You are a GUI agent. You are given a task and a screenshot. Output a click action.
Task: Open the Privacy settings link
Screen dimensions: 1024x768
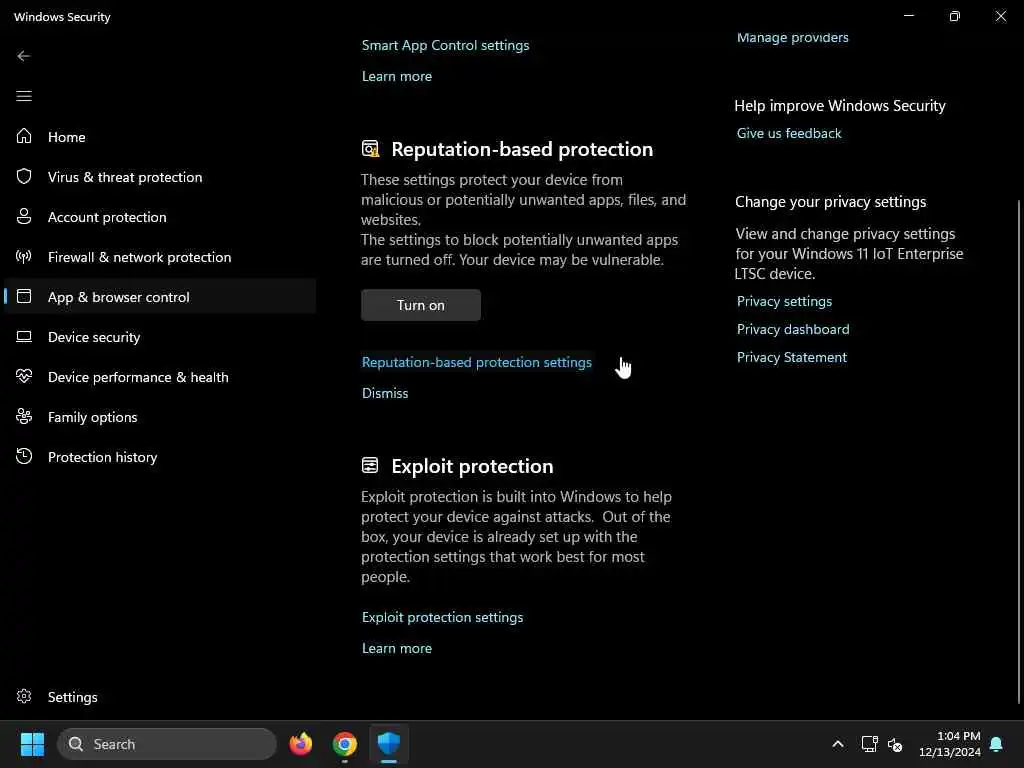click(x=784, y=301)
